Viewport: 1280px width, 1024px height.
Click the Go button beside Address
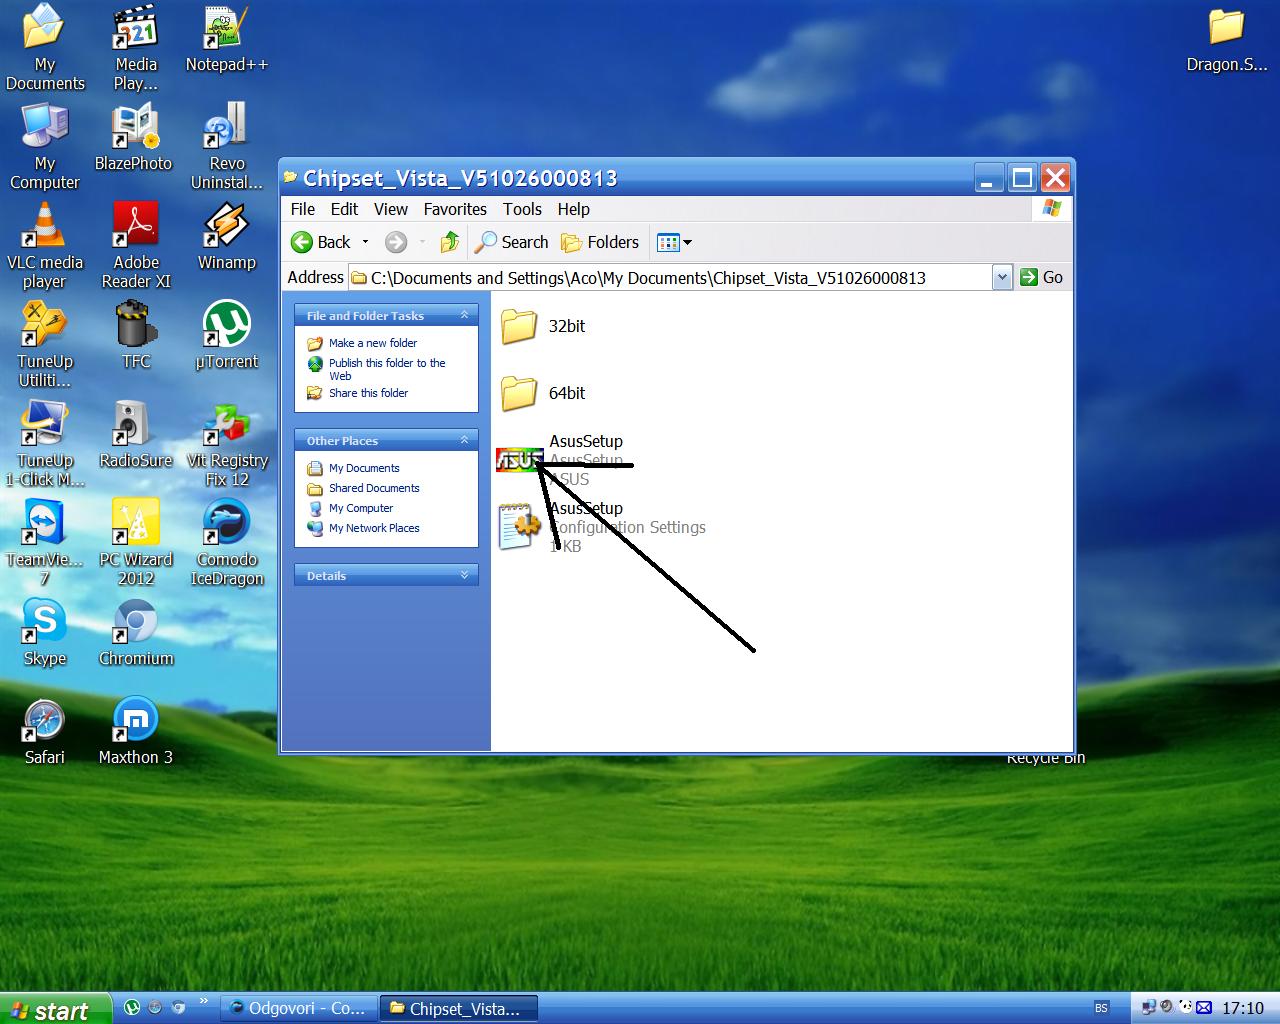pyautogui.click(x=1041, y=278)
